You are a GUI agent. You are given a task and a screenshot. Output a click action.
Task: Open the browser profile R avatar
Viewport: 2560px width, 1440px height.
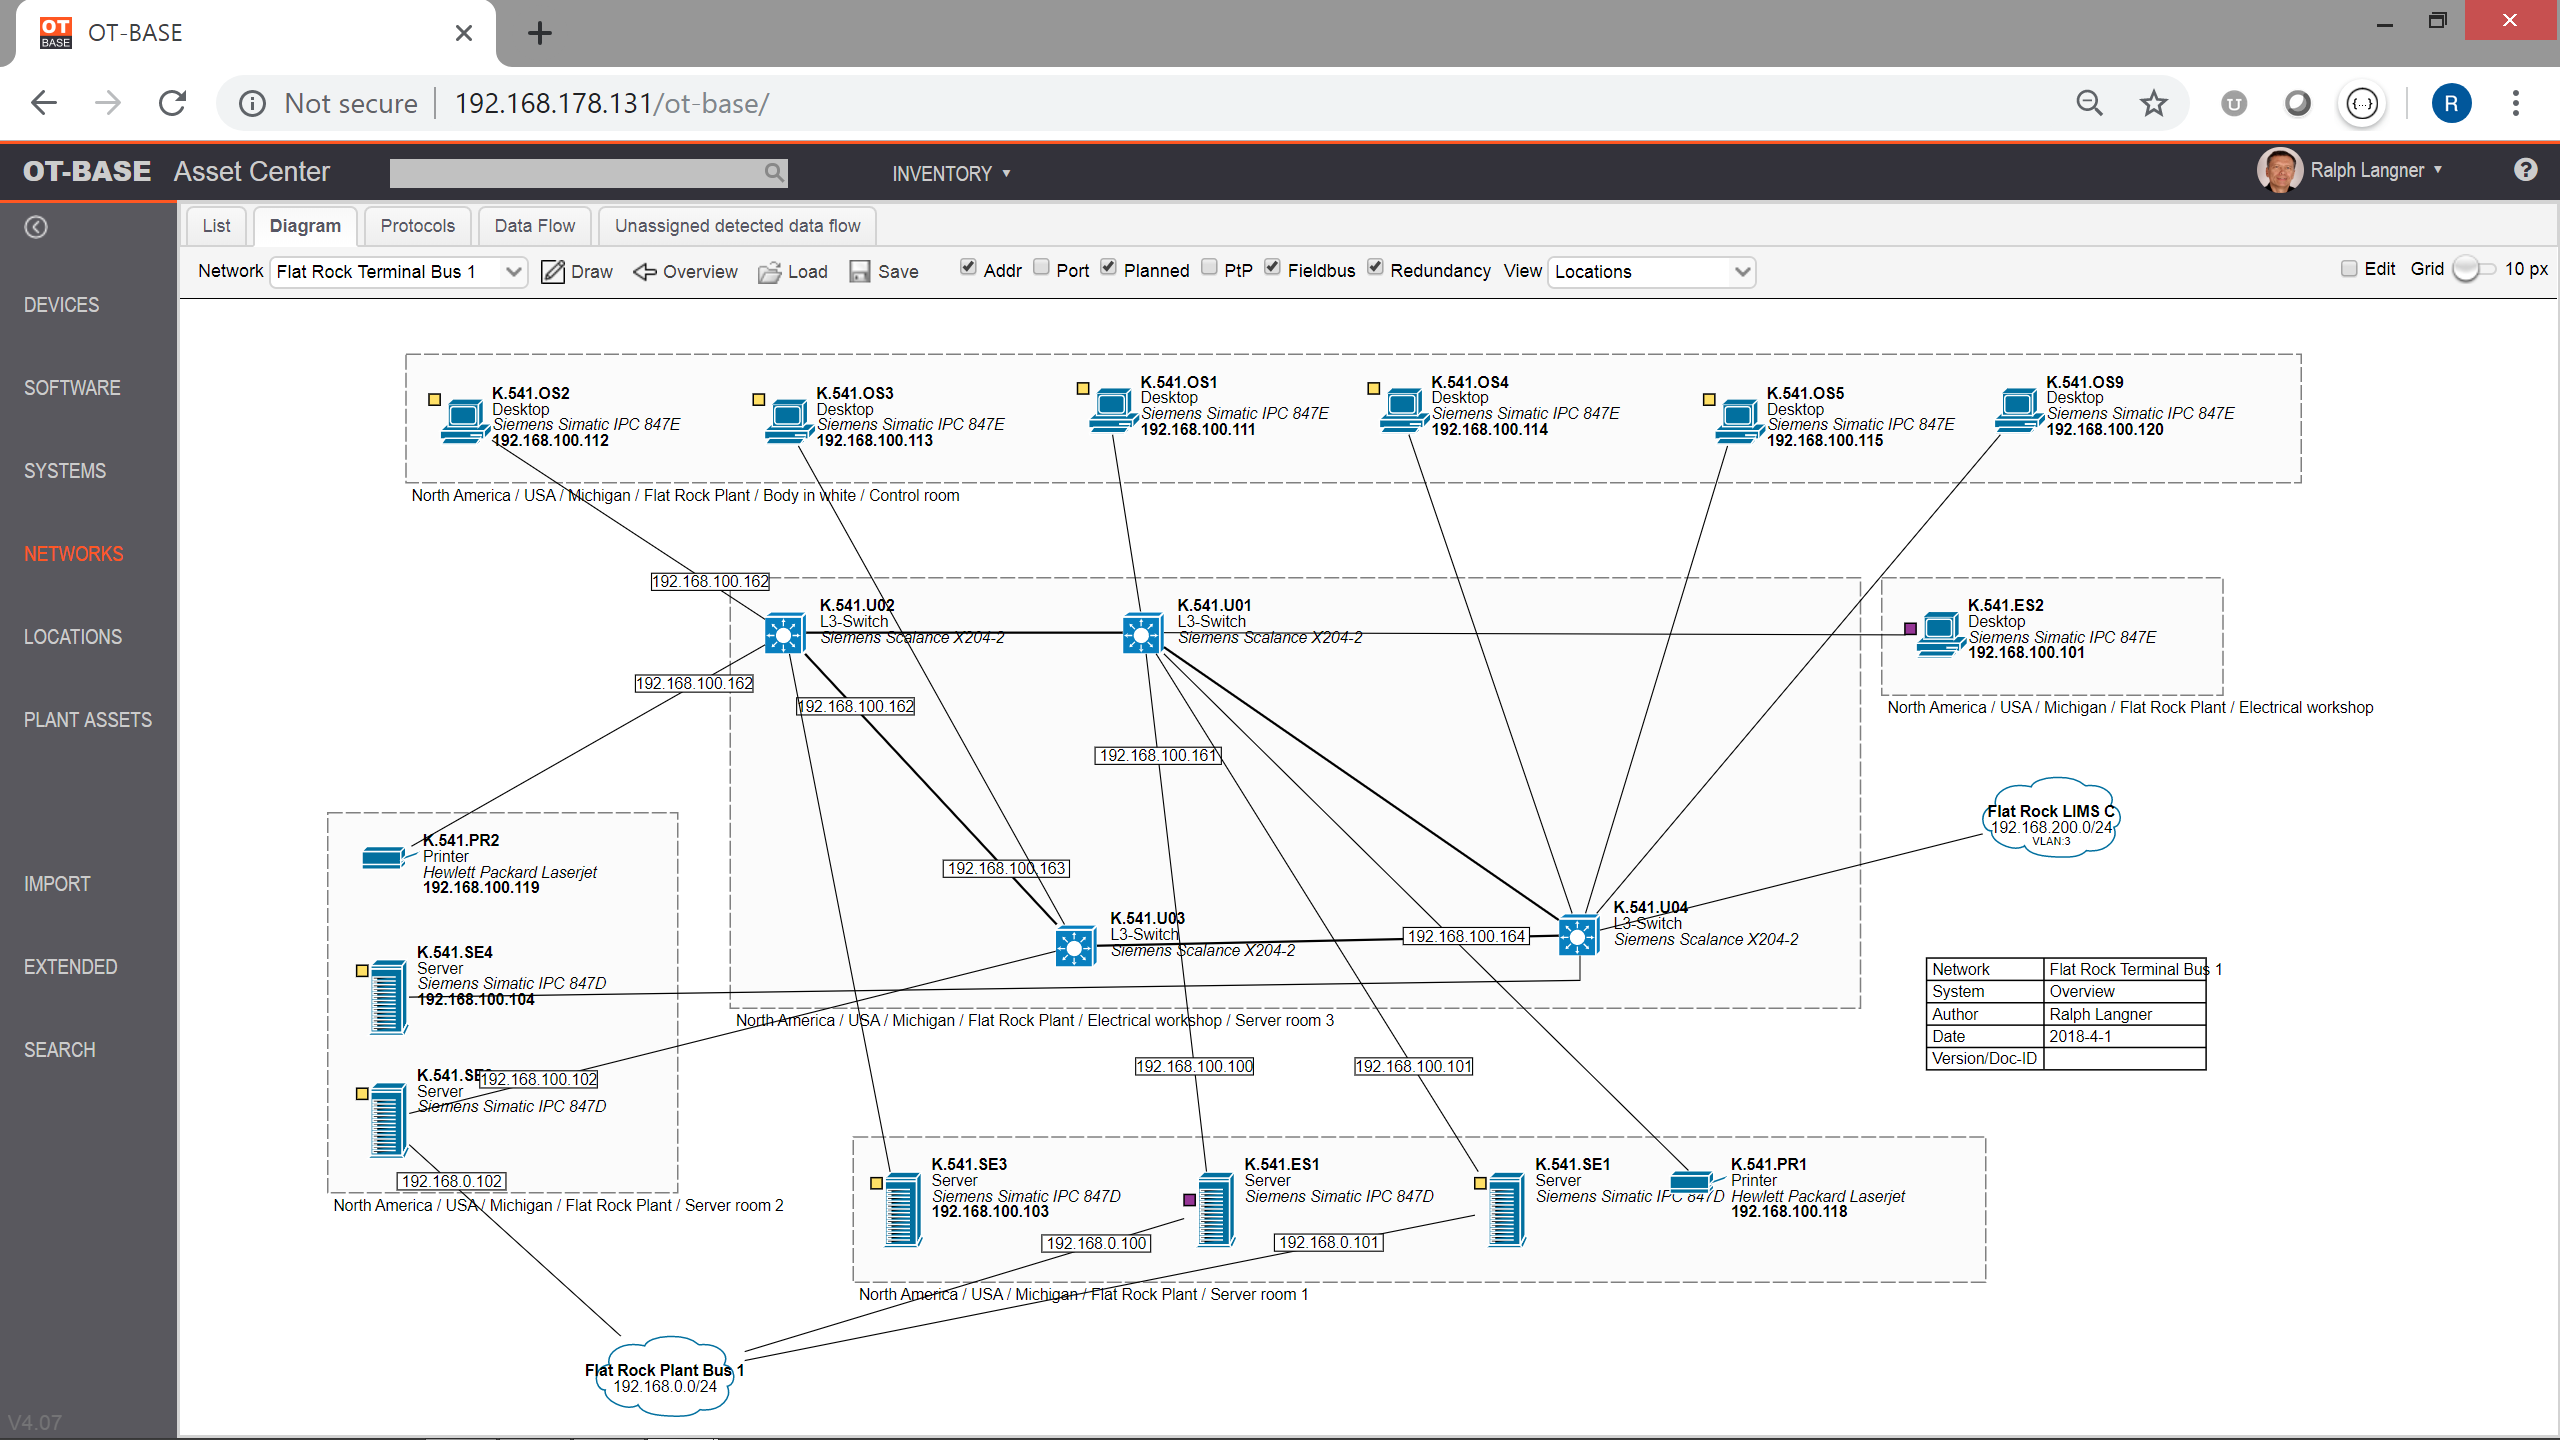point(2451,103)
